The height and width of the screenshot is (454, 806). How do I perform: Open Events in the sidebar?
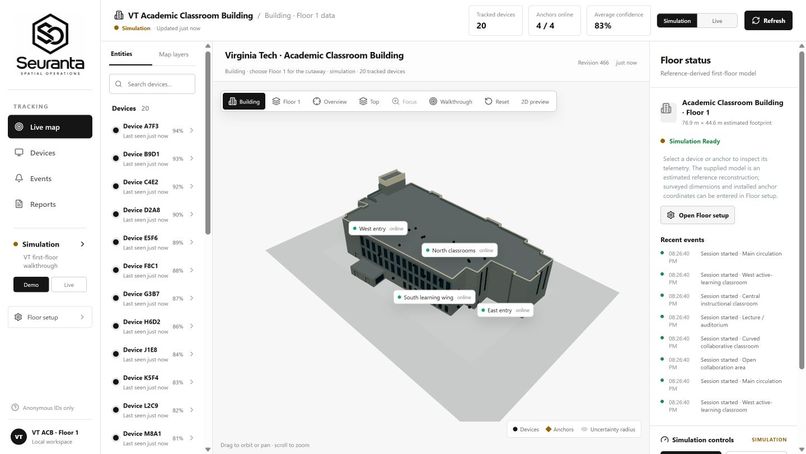(x=50, y=178)
